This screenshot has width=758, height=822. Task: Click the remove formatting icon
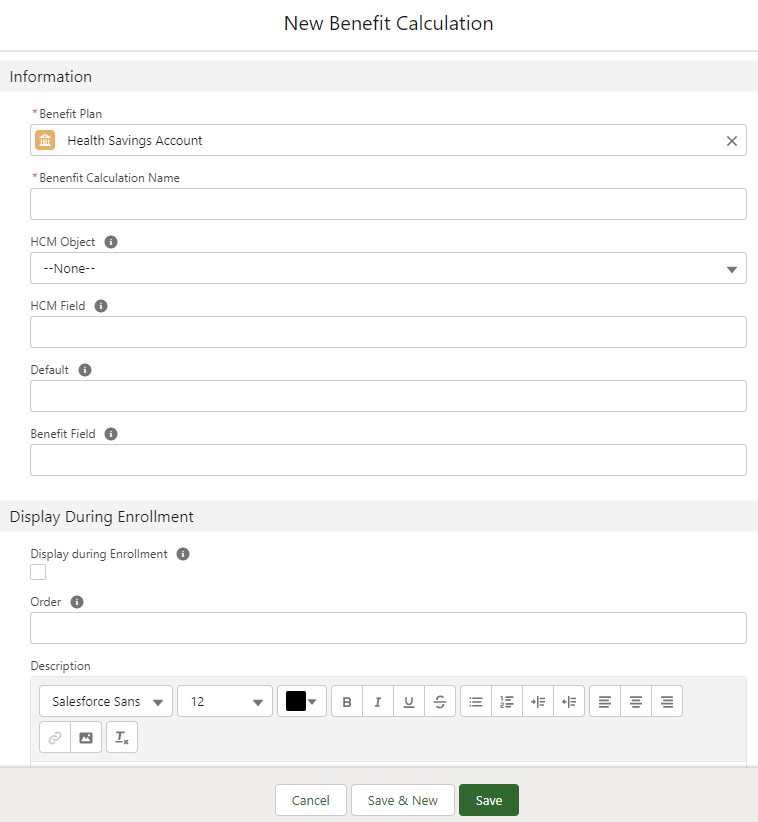tap(122, 737)
